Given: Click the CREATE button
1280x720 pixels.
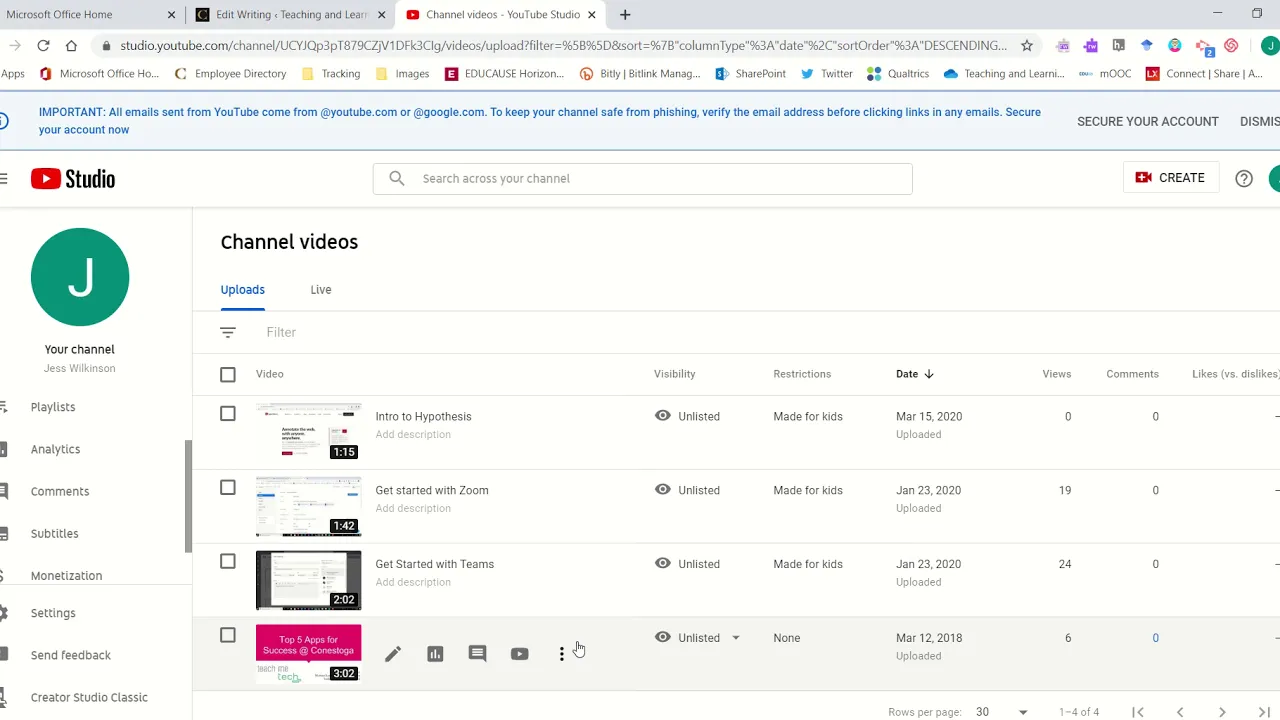Looking at the screenshot, I should [x=1170, y=178].
